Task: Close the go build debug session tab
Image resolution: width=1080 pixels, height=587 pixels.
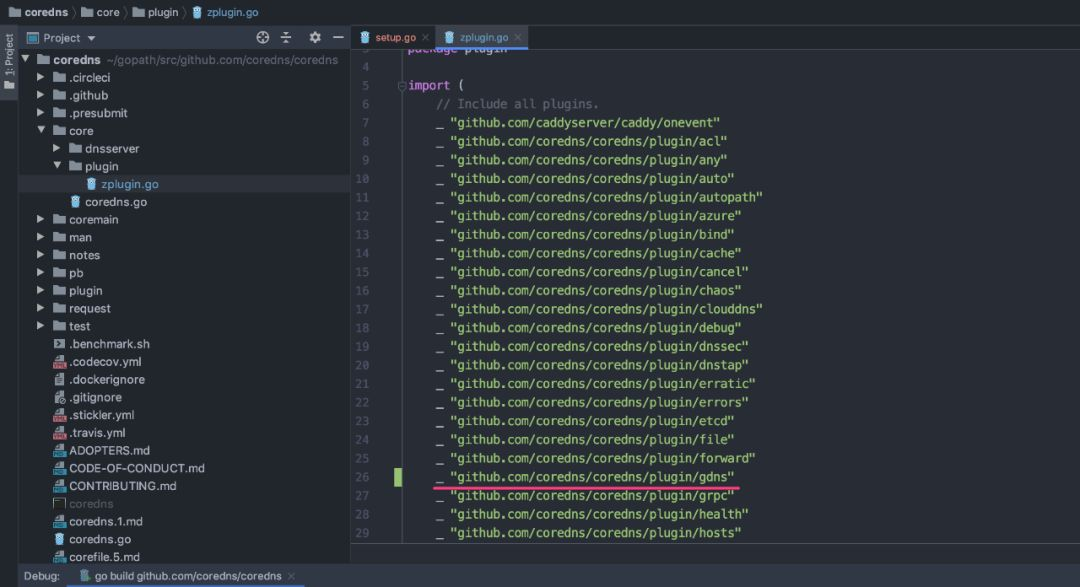Action: [x=292, y=576]
